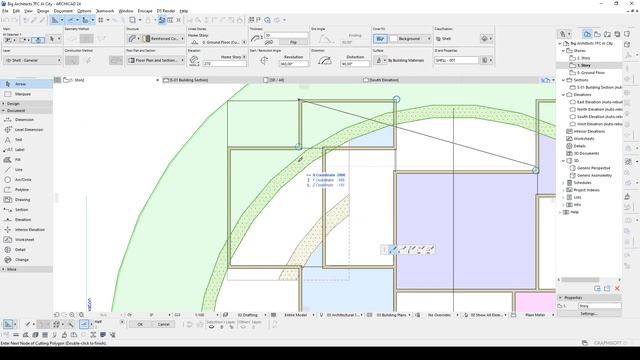Click the Cancel button in the control box
640x360 pixels.
coord(164,324)
